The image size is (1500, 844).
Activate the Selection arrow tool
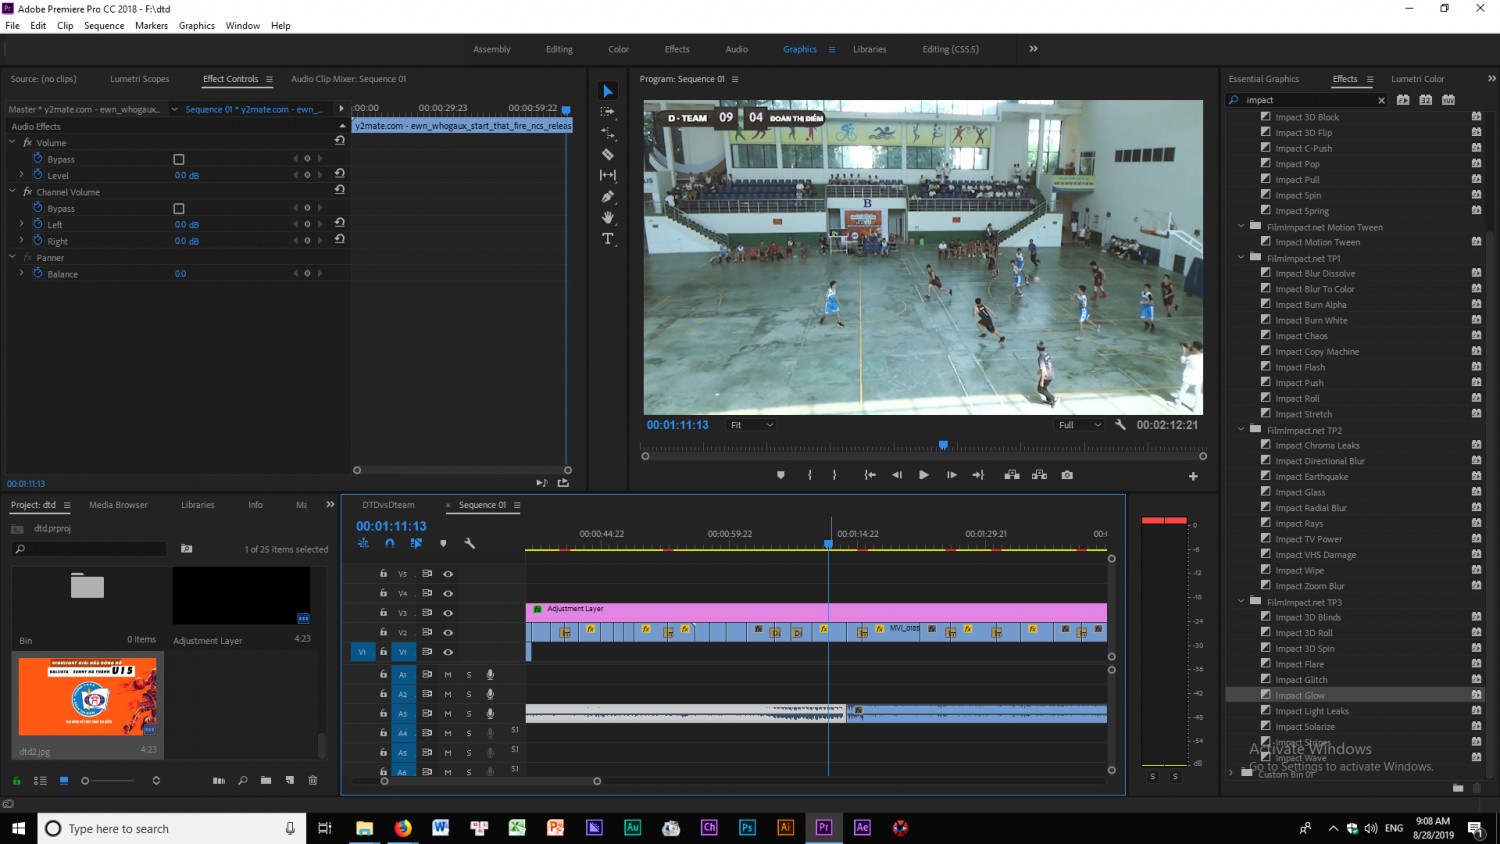pos(607,91)
